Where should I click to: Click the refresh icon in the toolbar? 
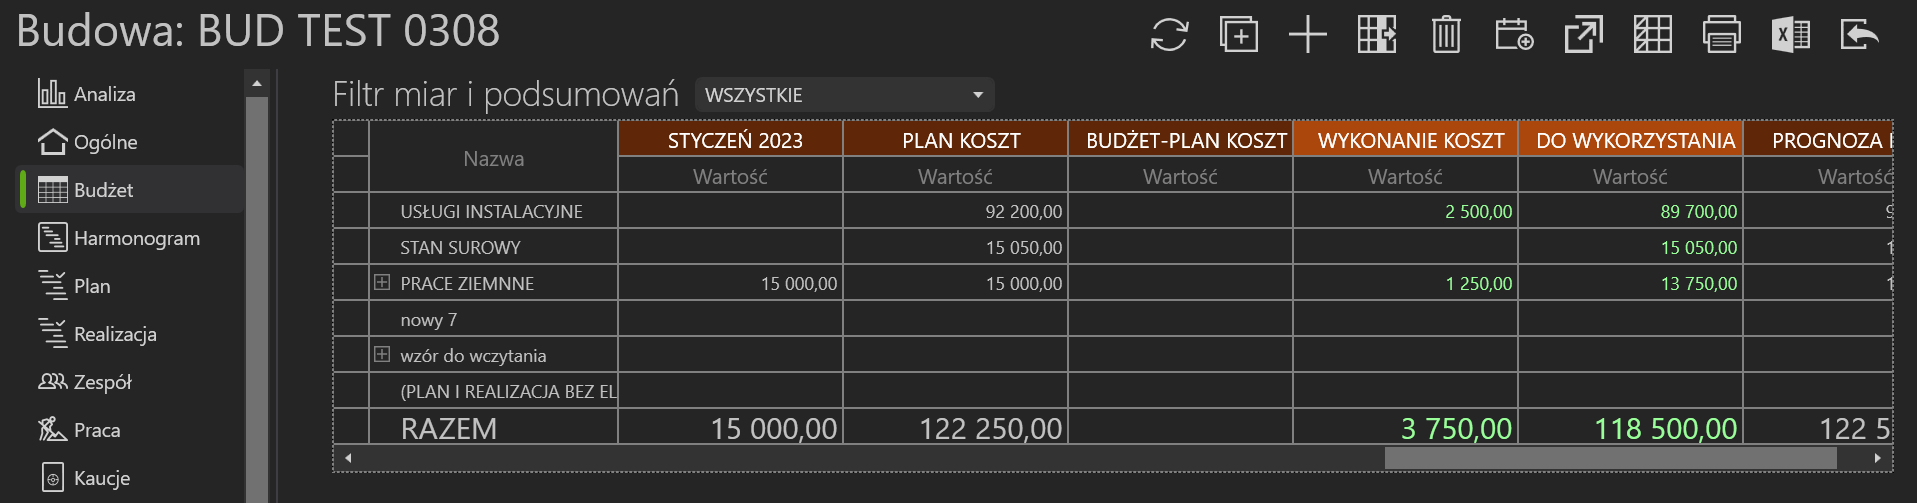click(x=1169, y=35)
